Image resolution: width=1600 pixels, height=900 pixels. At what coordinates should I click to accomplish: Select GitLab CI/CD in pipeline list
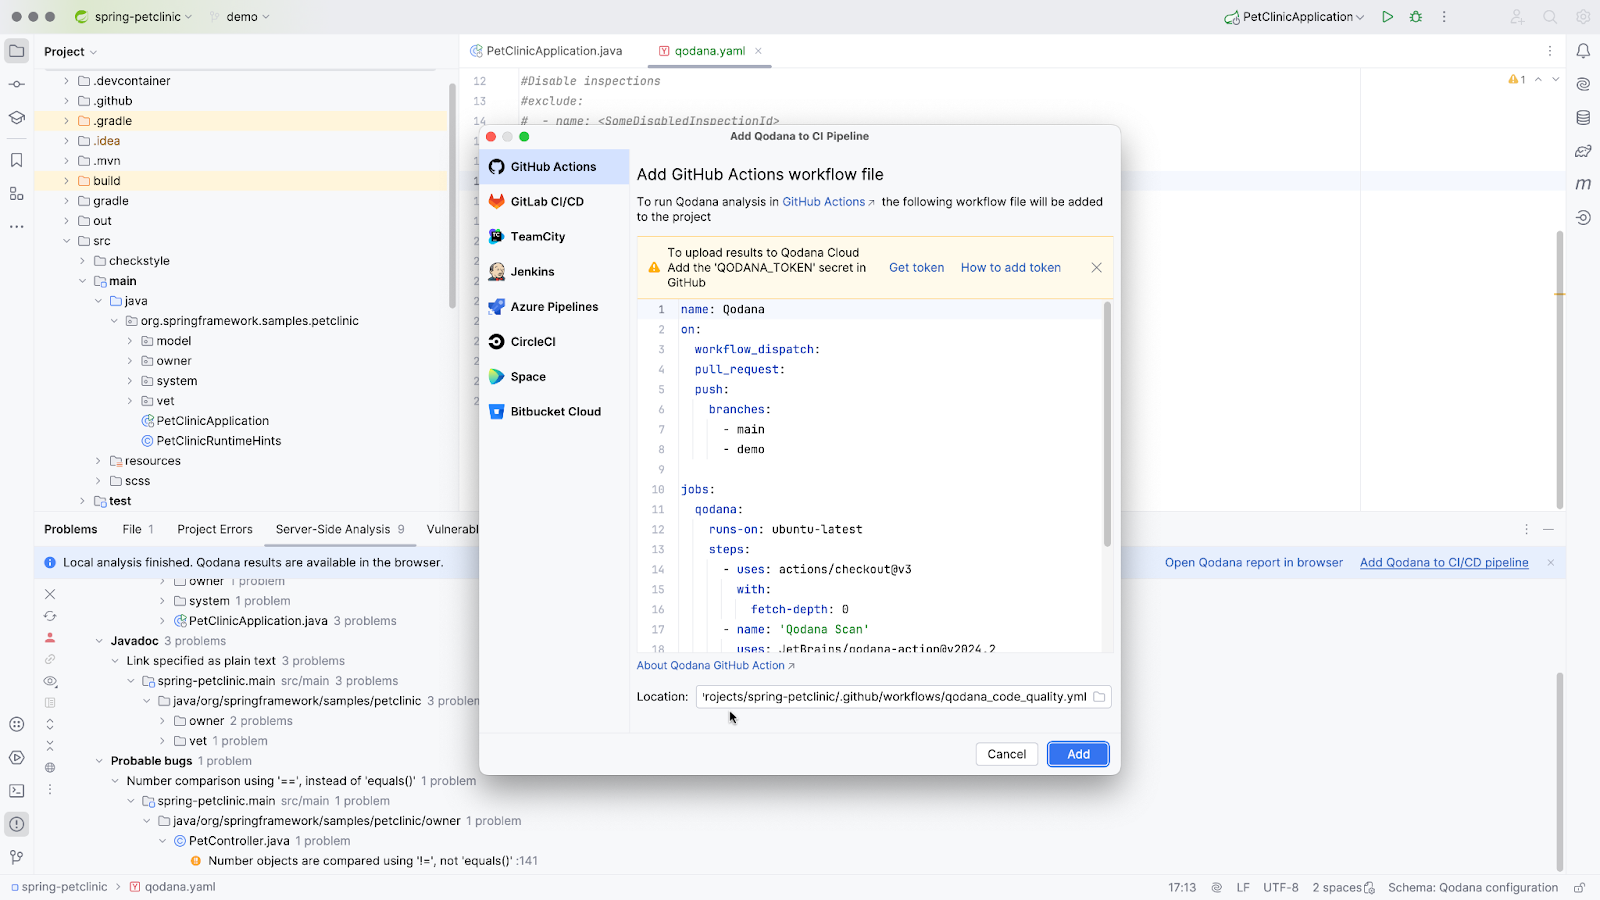pyautogui.click(x=547, y=202)
